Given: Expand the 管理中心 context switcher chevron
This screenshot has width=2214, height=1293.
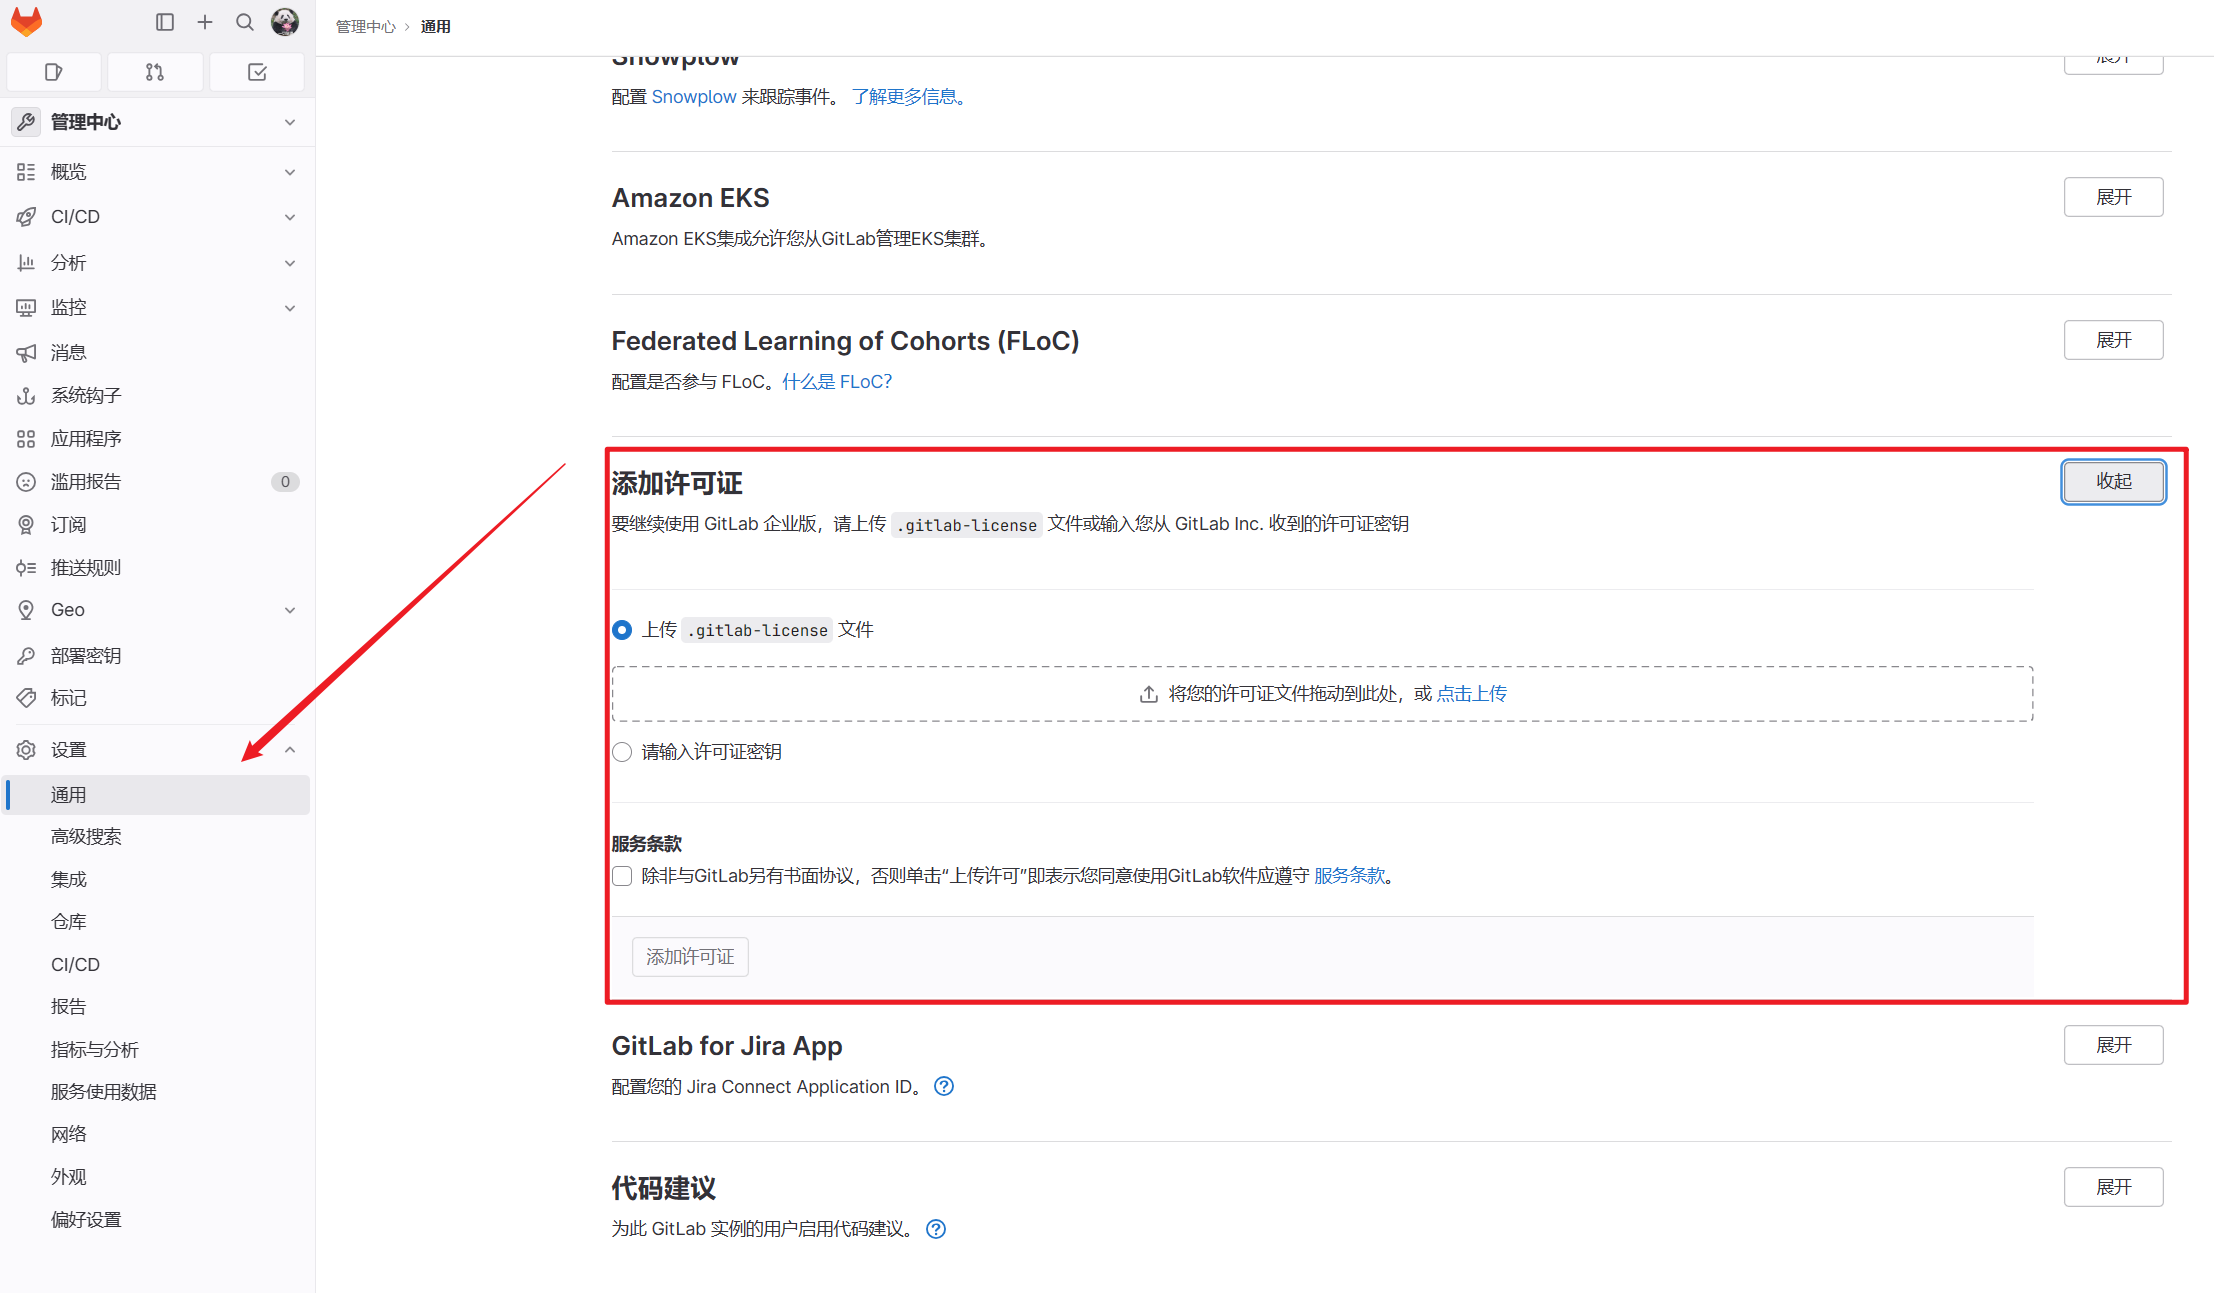Looking at the screenshot, I should (290, 122).
